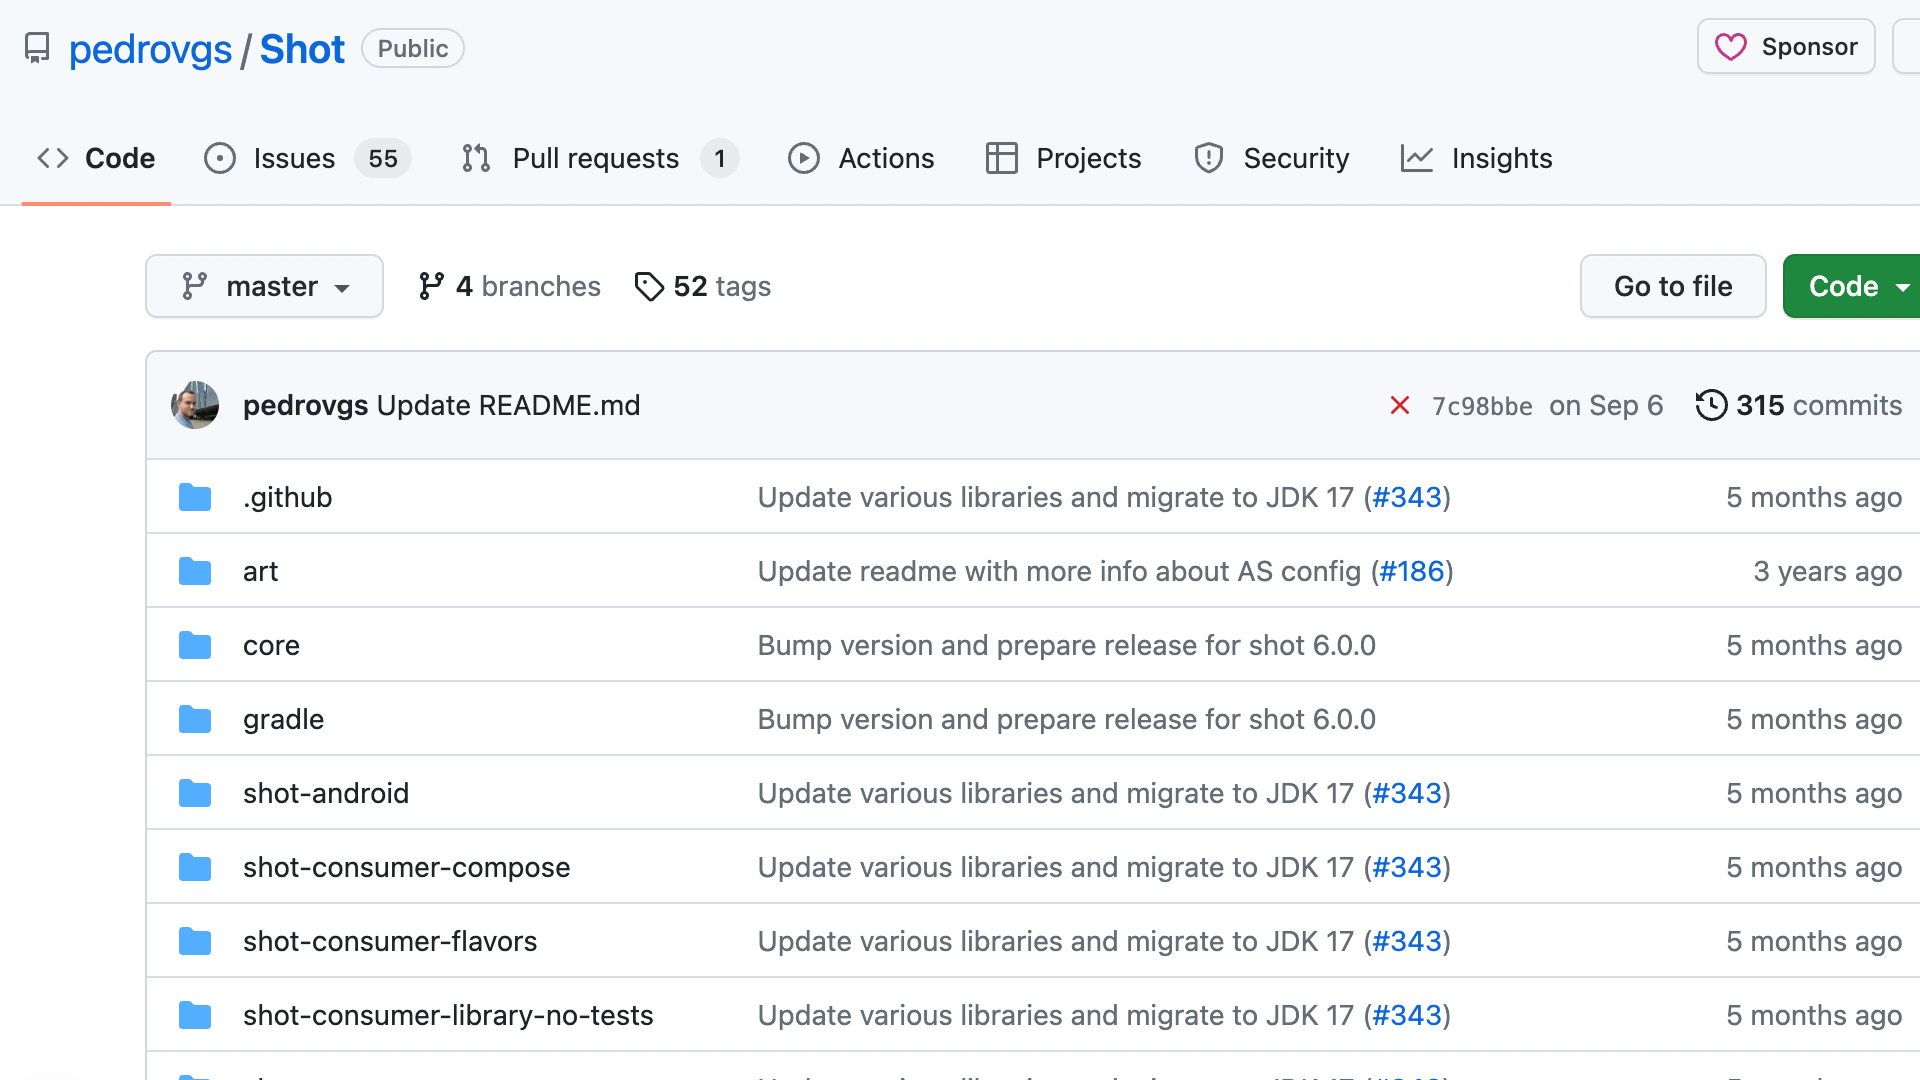1920x1080 pixels.
Task: Click the Go to file button
Action: coord(1673,287)
